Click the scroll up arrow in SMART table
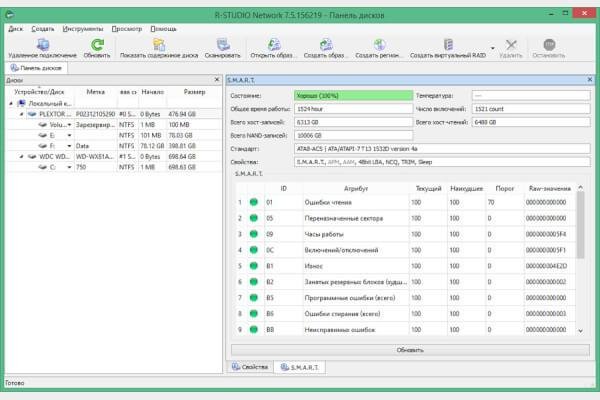 pos(580,188)
